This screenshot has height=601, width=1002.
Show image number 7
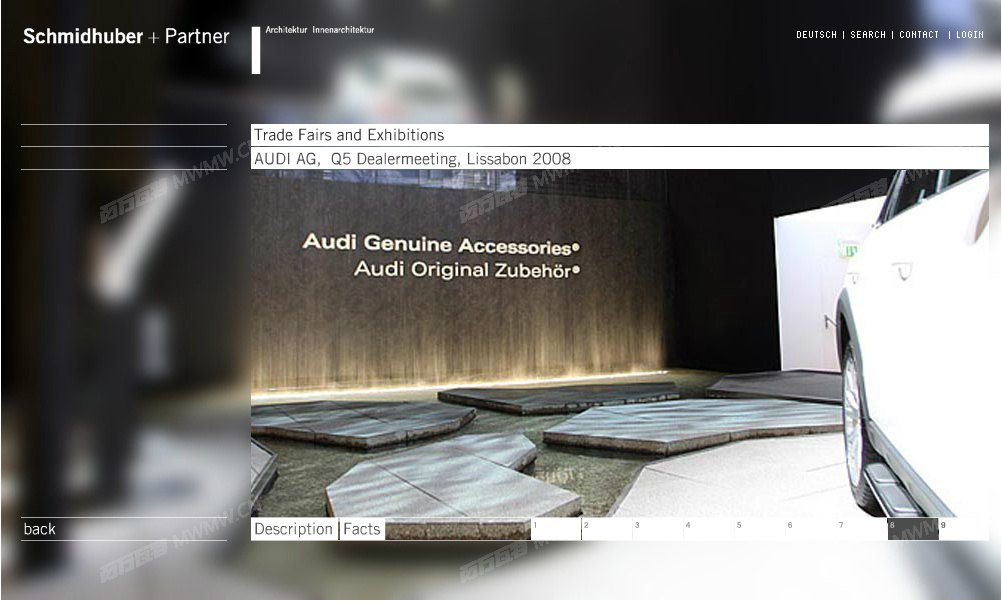862,529
